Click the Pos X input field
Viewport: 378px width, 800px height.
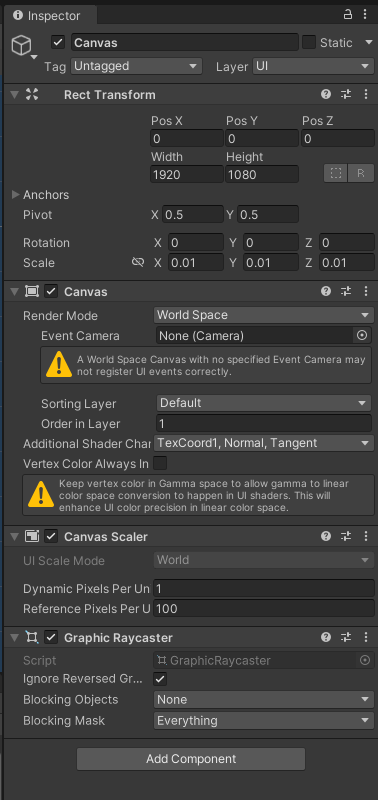point(187,138)
